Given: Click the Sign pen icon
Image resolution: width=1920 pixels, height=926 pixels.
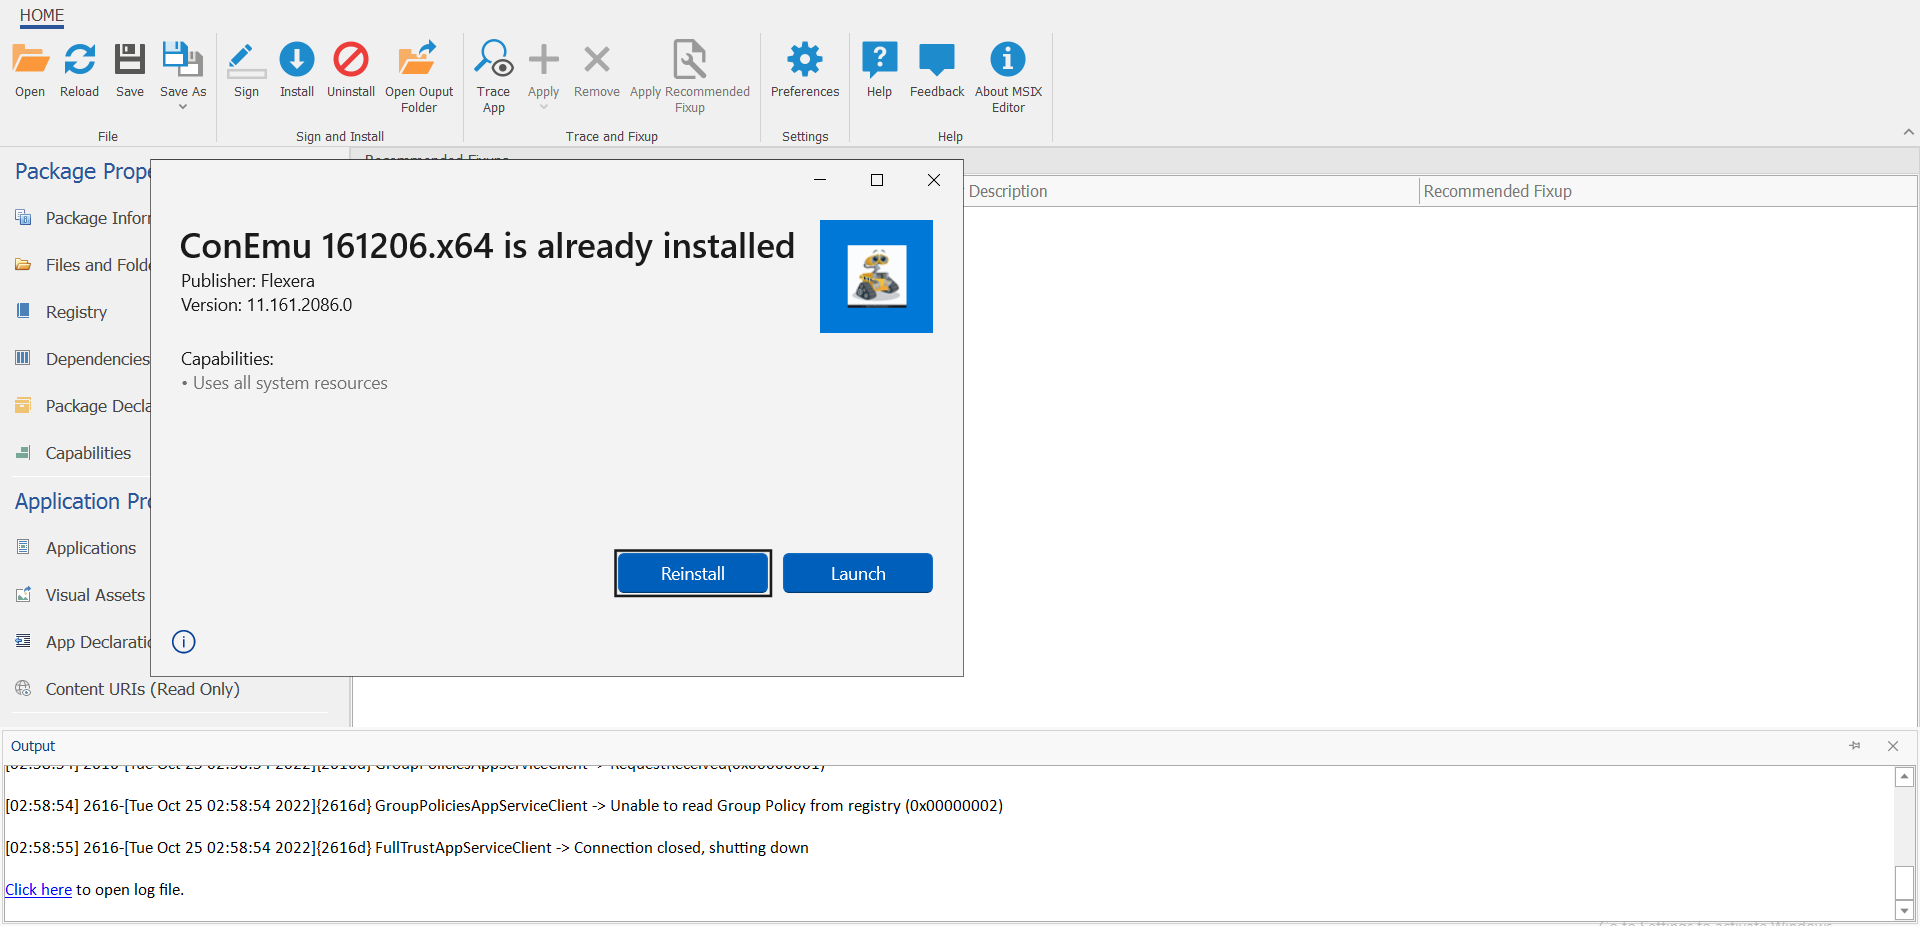Looking at the screenshot, I should click(246, 60).
